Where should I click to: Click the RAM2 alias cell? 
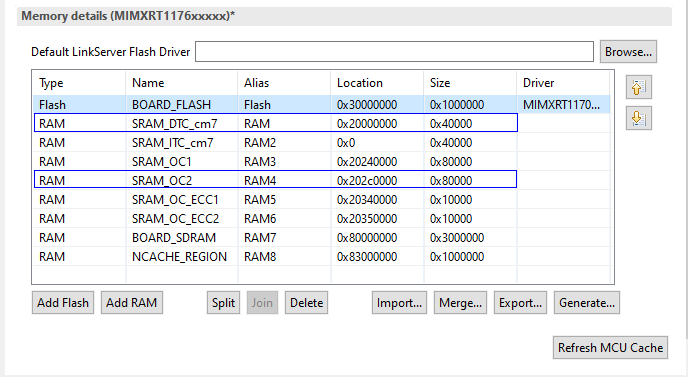click(x=260, y=143)
